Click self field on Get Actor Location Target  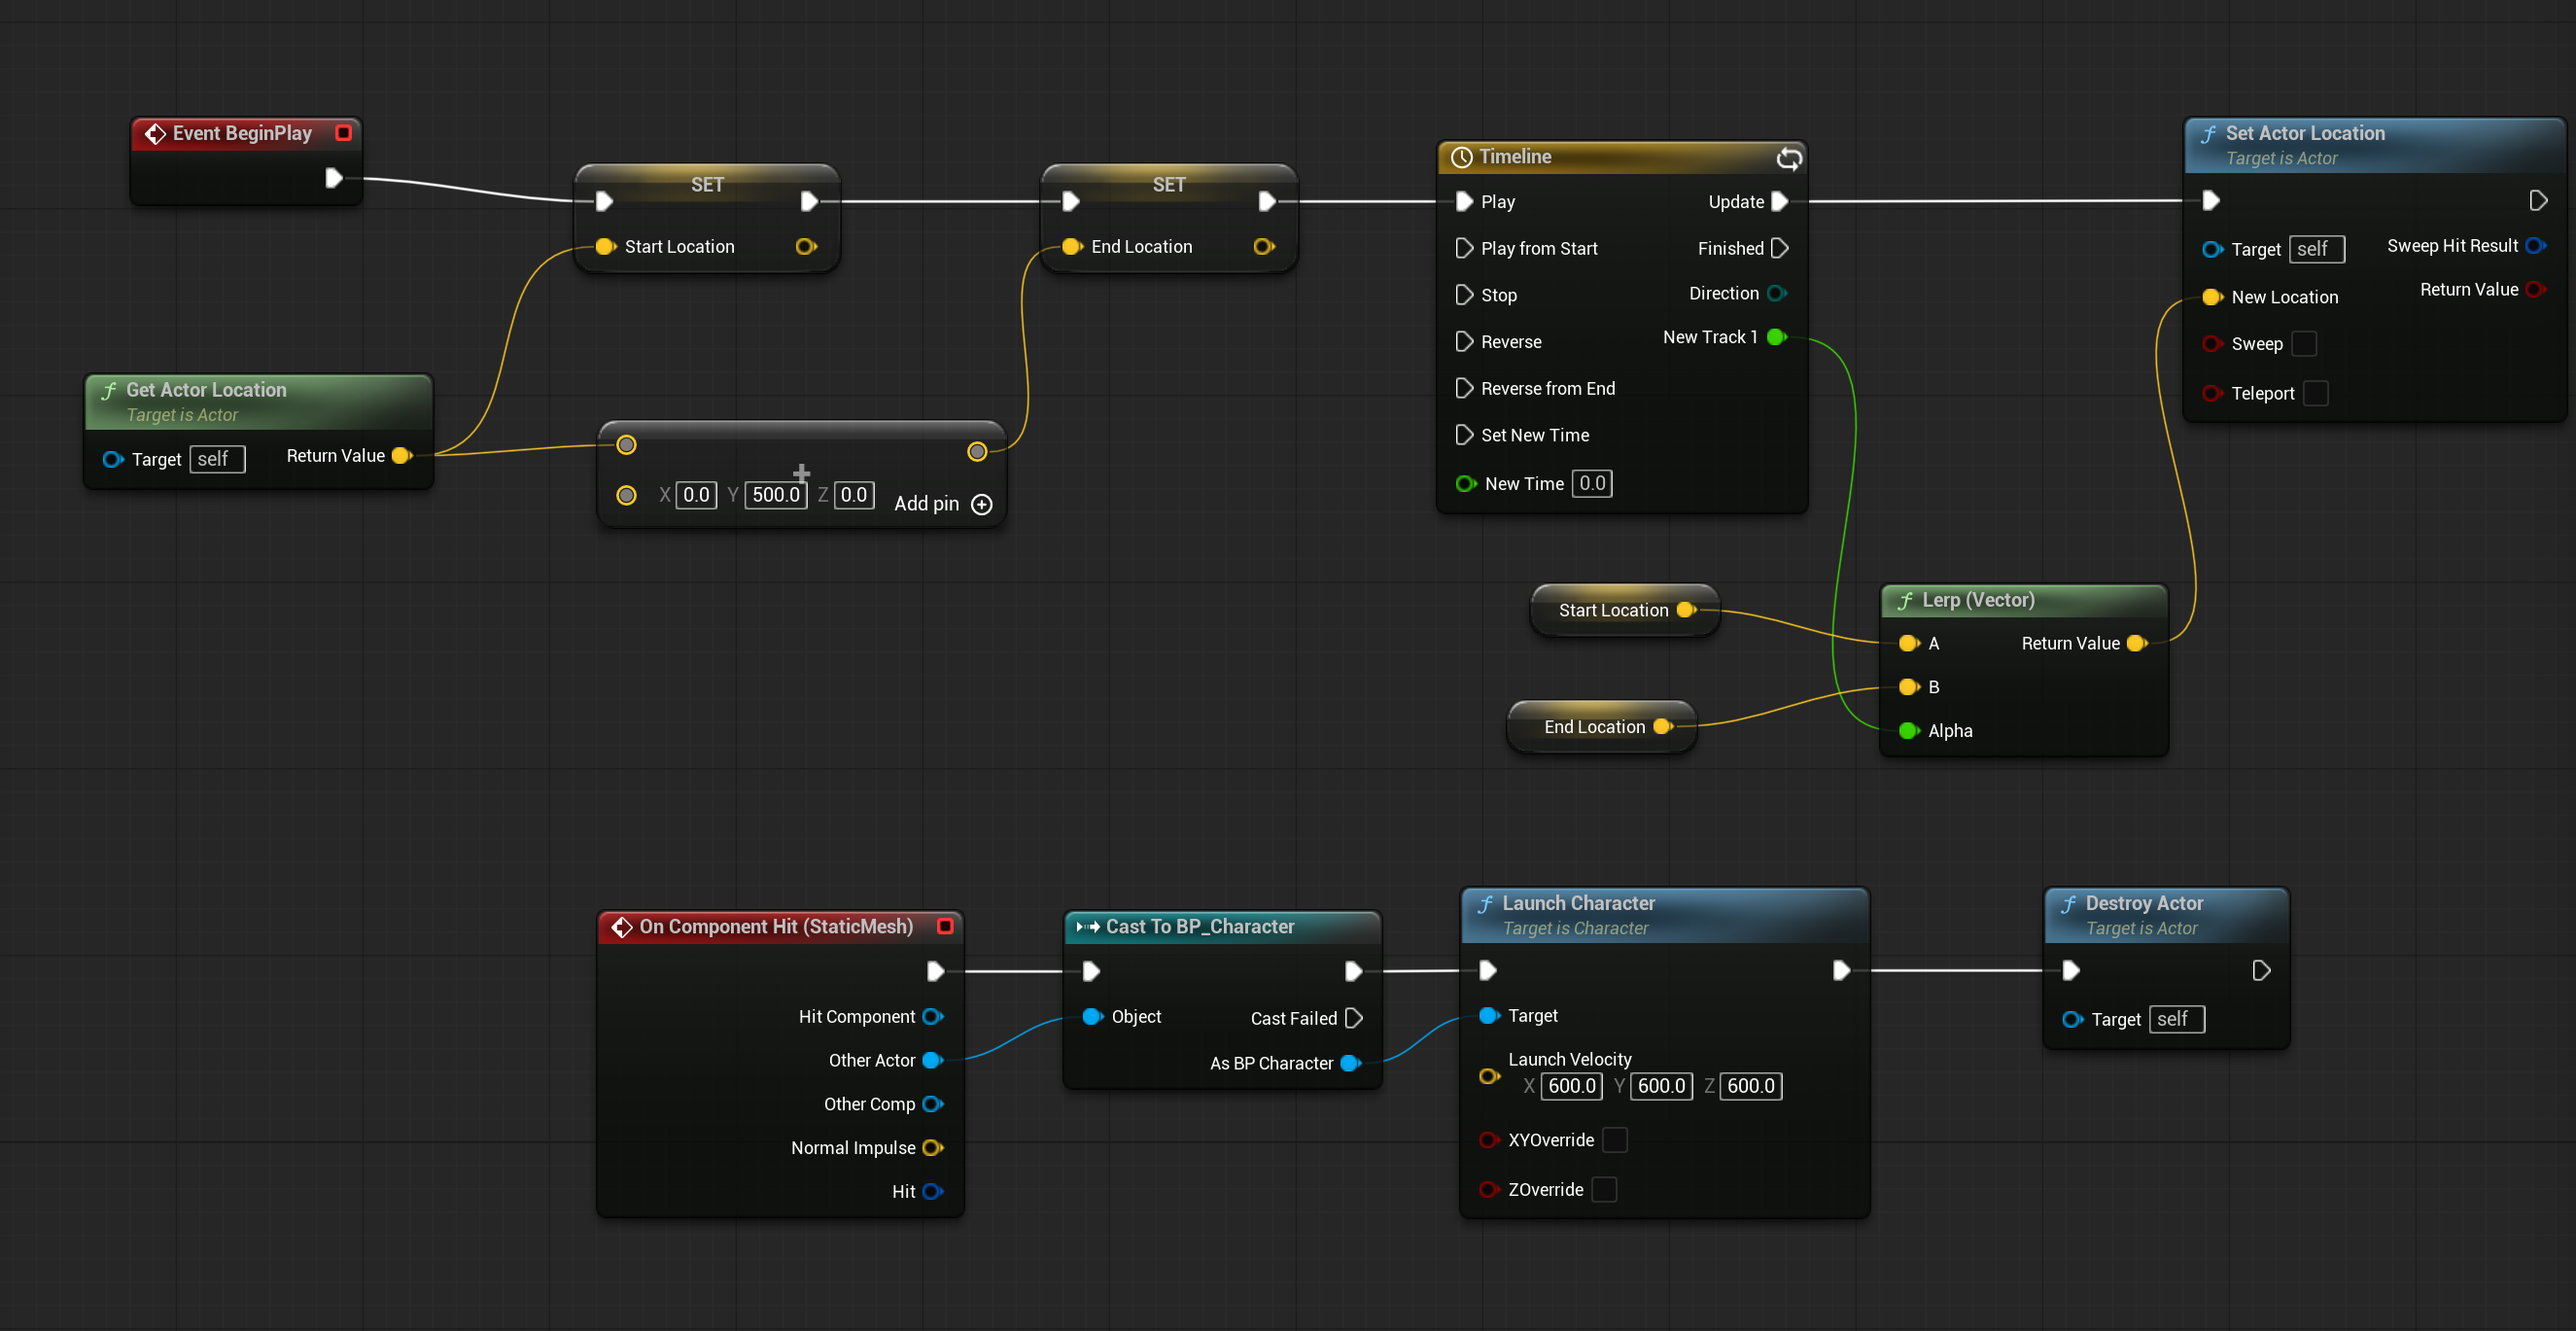pos(217,459)
